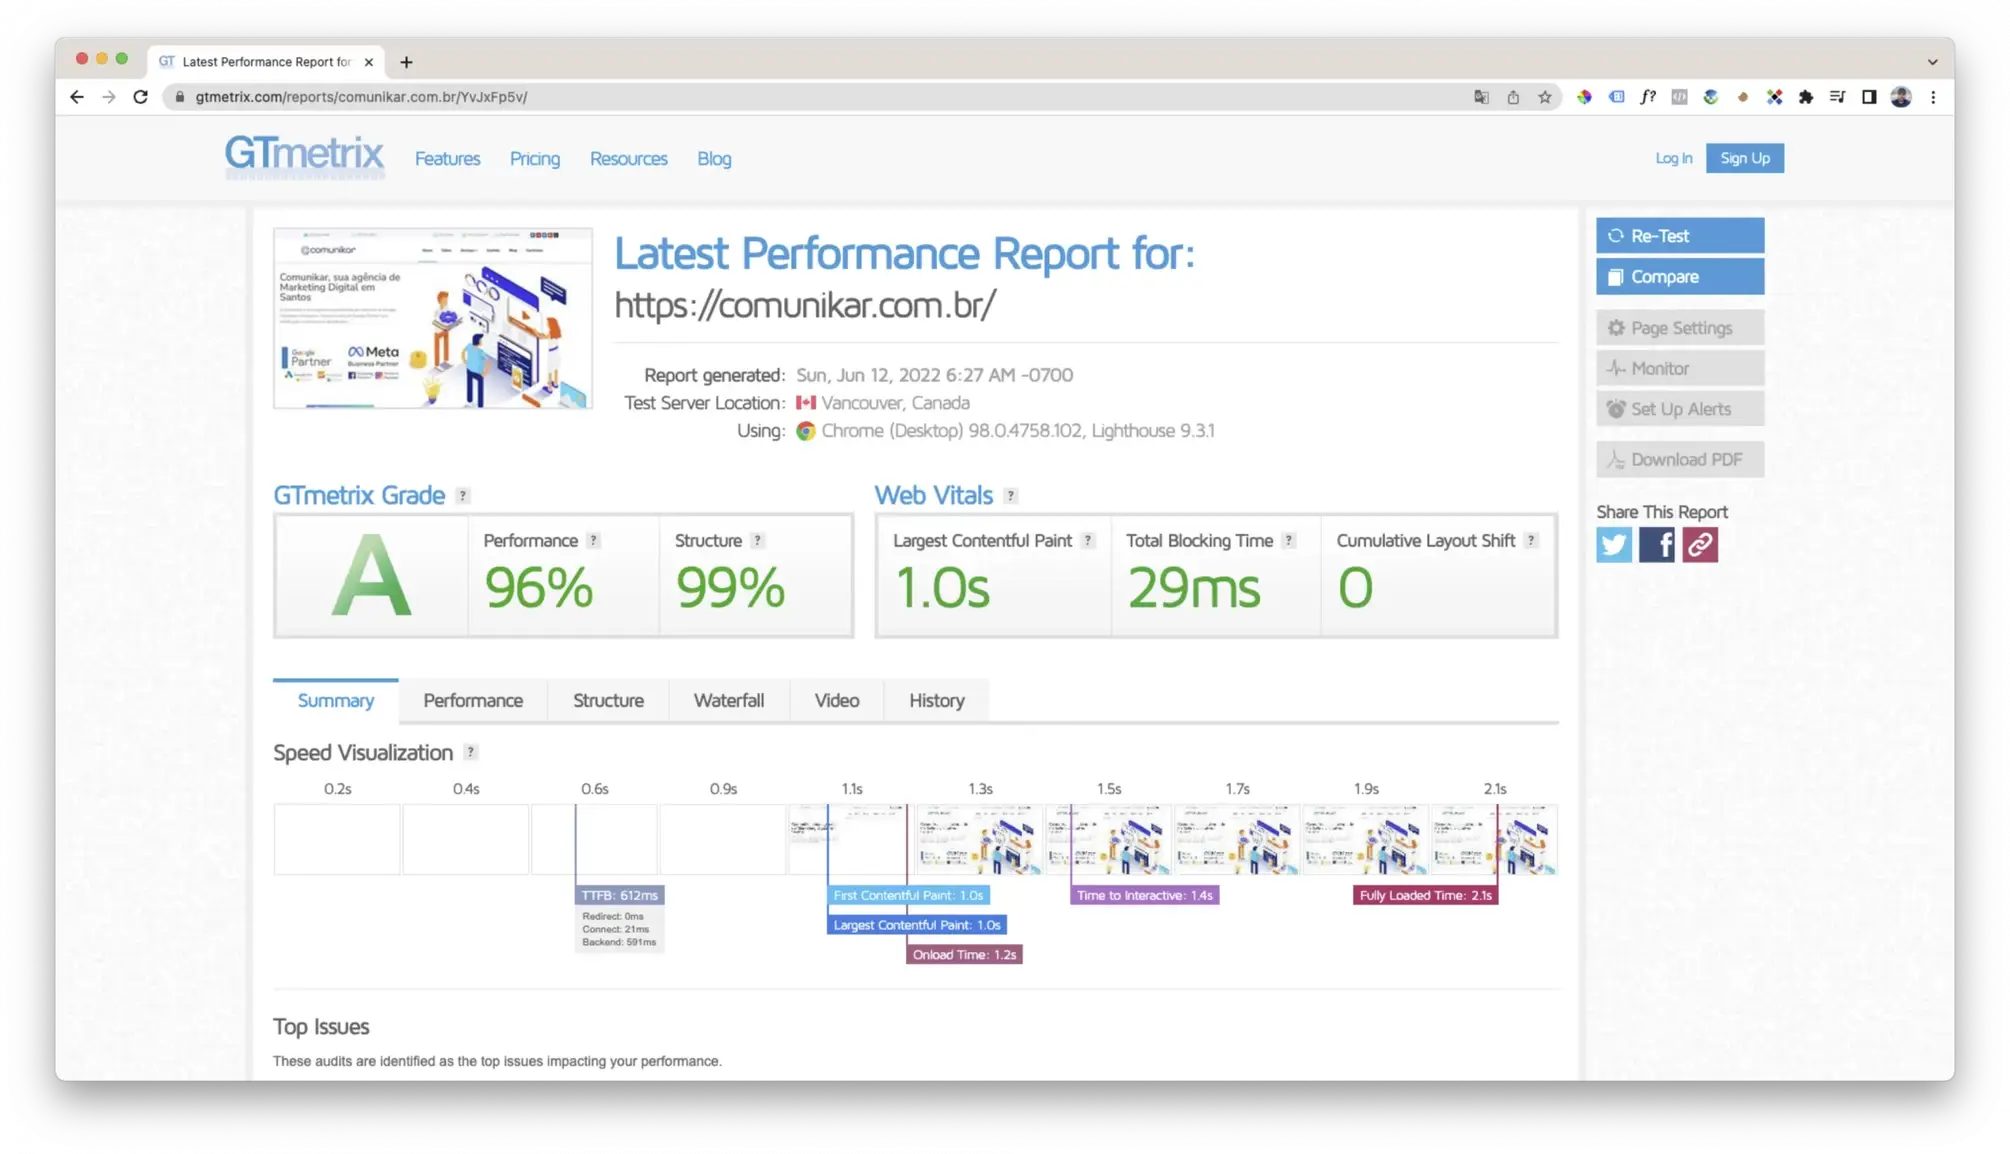Click the Vancouver, Canada location text
The width and height of the screenshot is (2010, 1154).
[895, 403]
